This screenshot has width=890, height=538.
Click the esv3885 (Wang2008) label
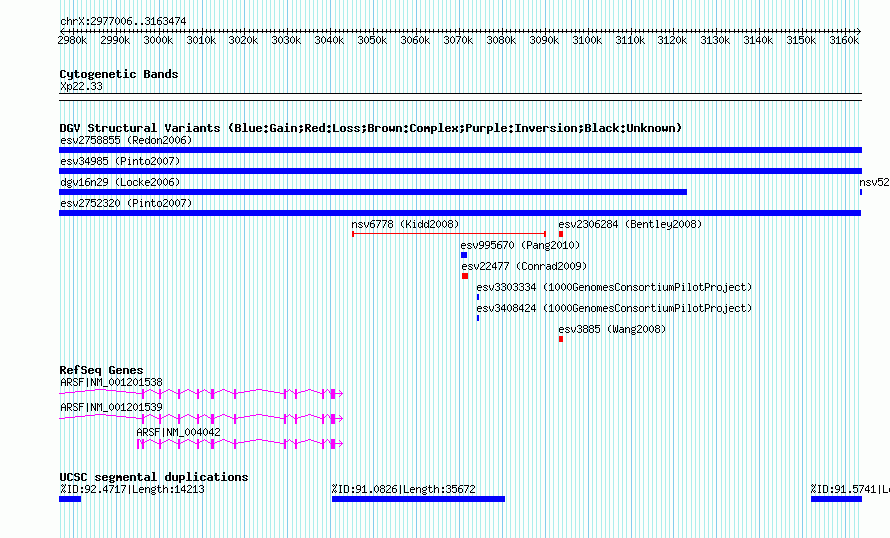point(612,329)
